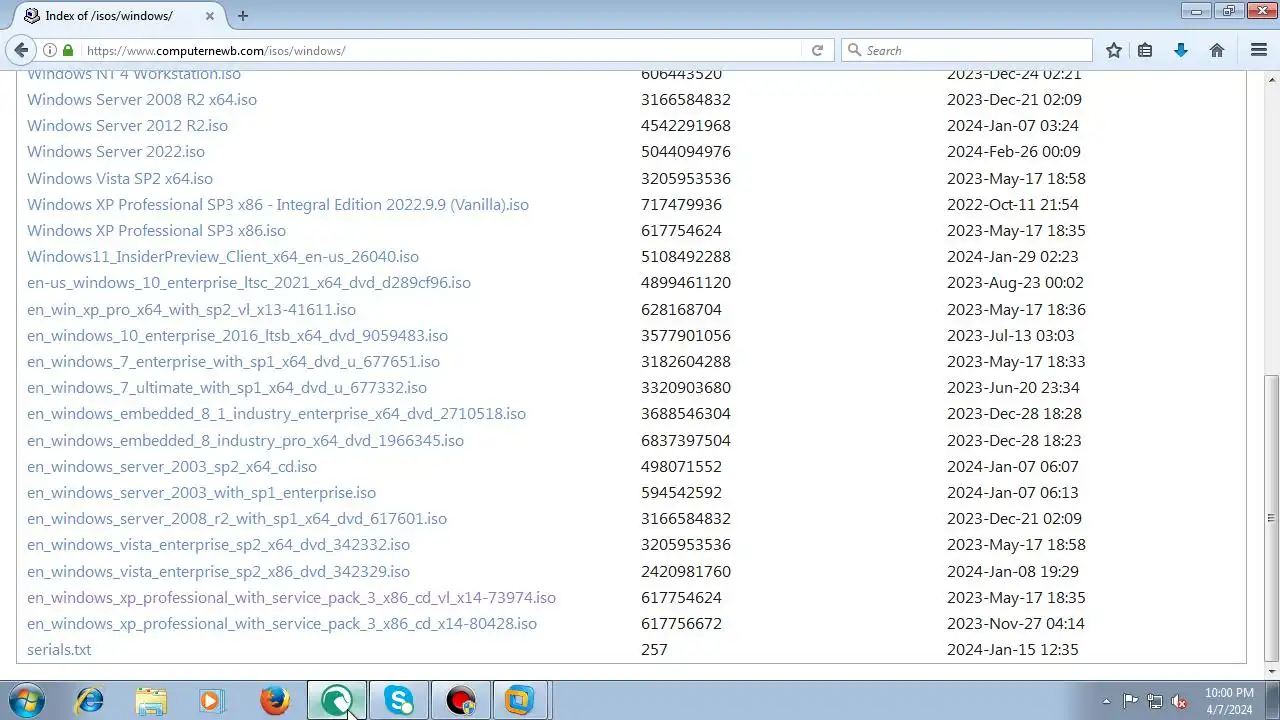Switch to the green swirl browser taskbar icon
The width and height of the screenshot is (1280, 720).
pyautogui.click(x=337, y=700)
